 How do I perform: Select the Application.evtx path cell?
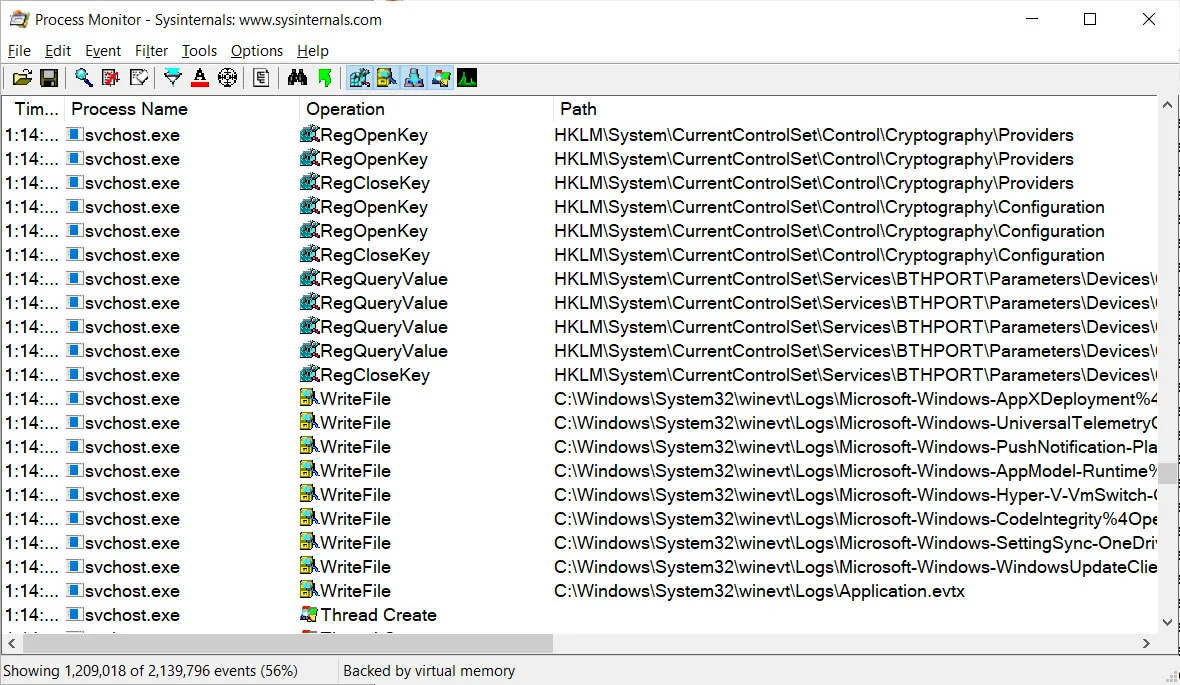click(759, 591)
